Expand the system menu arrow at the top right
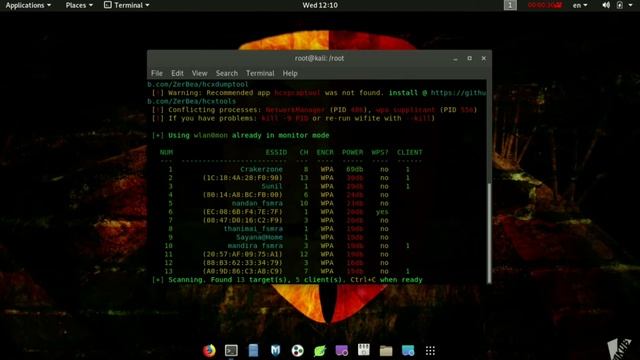640x360 pixels. [631, 5]
